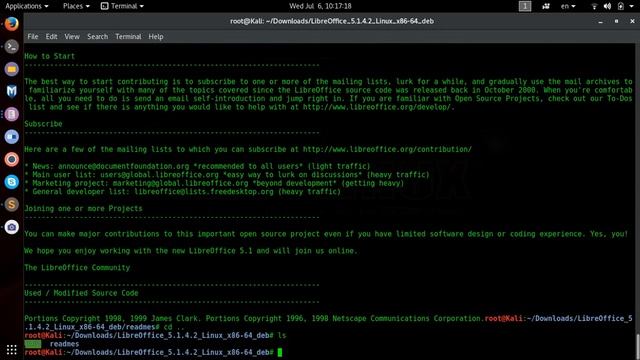Screen dimensions: 640x360
Task: Click the 'Portions Copyright 1998, 1999 James Clark' text
Action: tap(111, 318)
